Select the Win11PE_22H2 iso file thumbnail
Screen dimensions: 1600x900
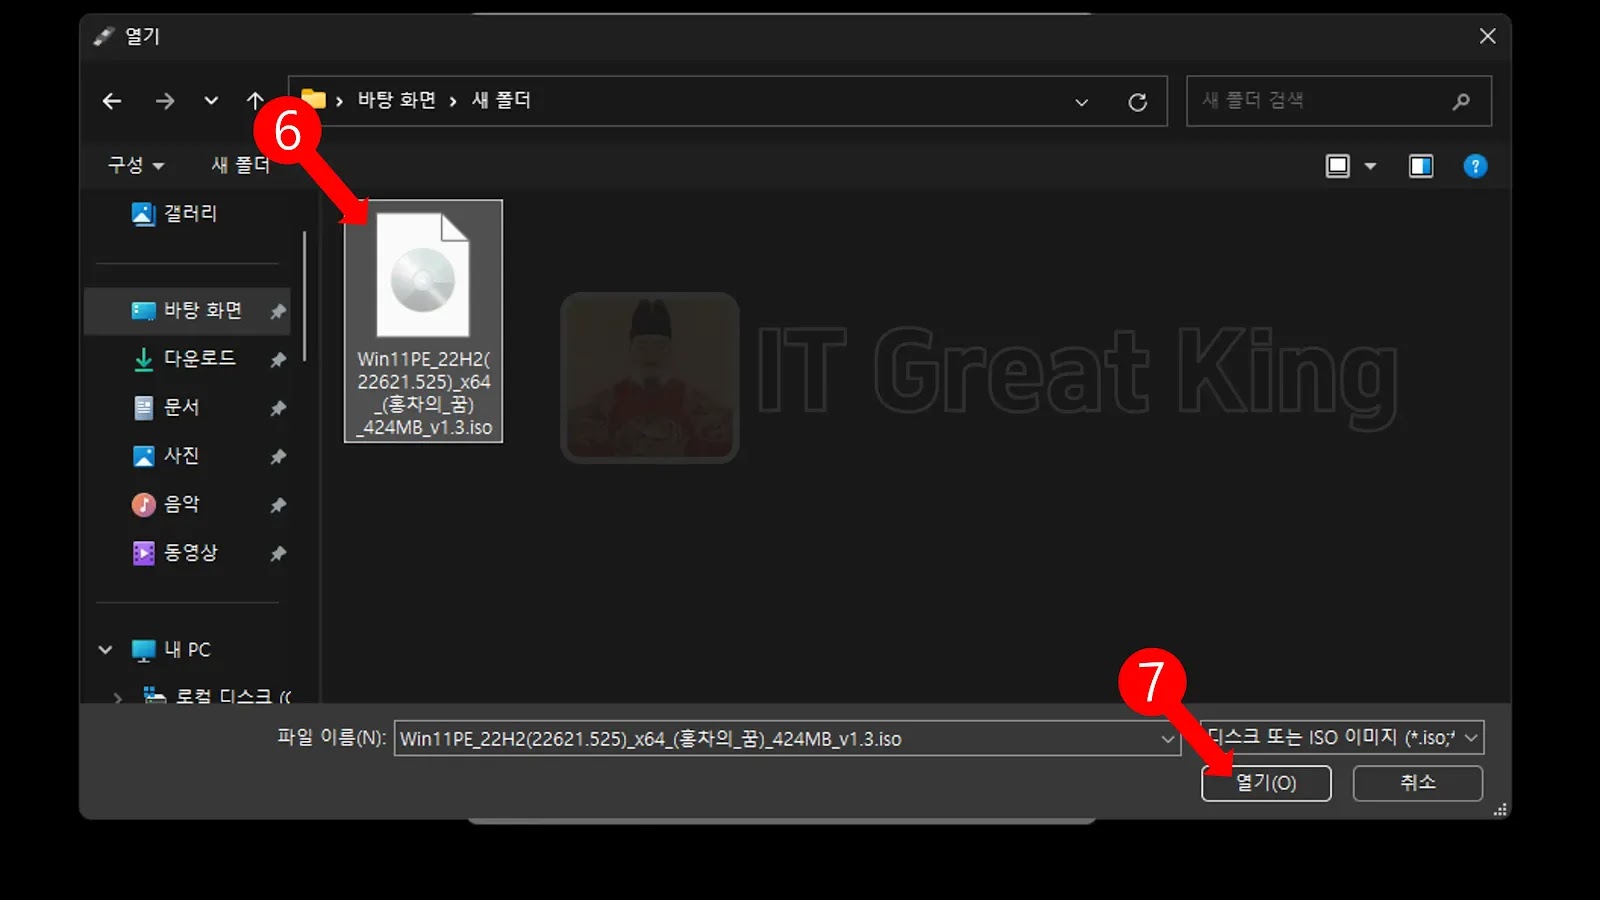click(x=423, y=321)
